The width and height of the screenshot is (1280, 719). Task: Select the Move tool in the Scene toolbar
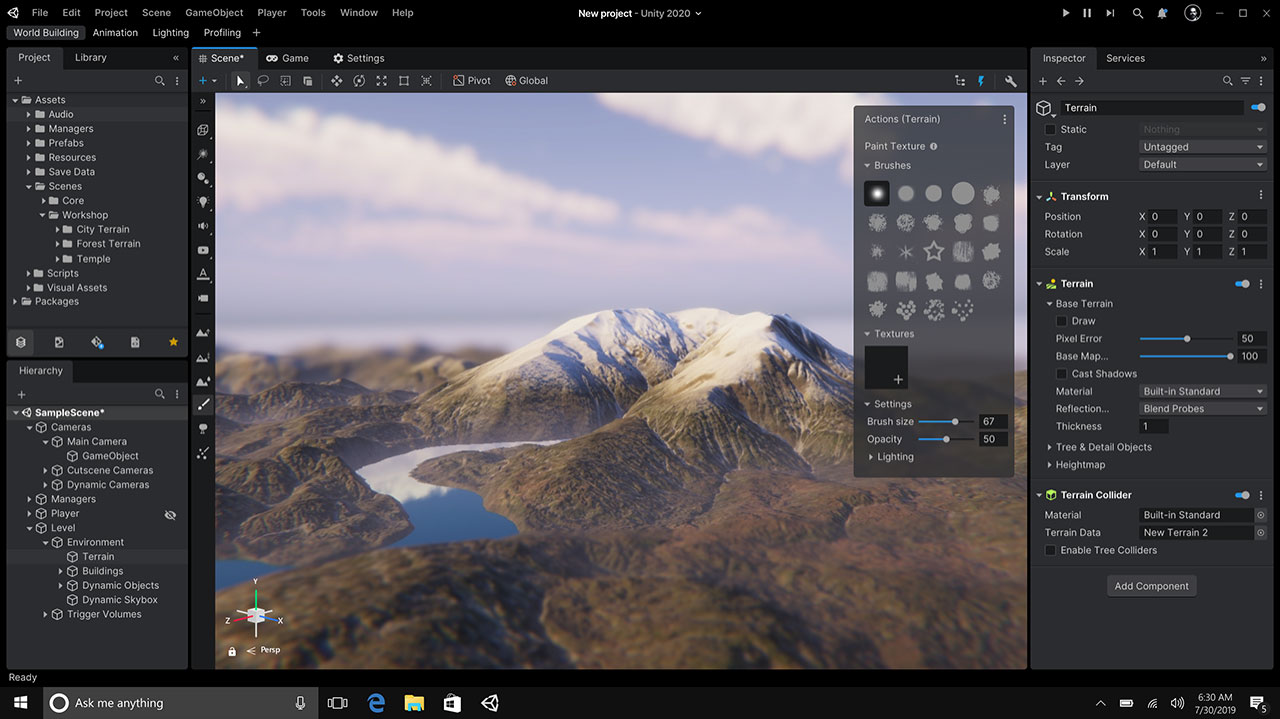pyautogui.click(x=337, y=81)
